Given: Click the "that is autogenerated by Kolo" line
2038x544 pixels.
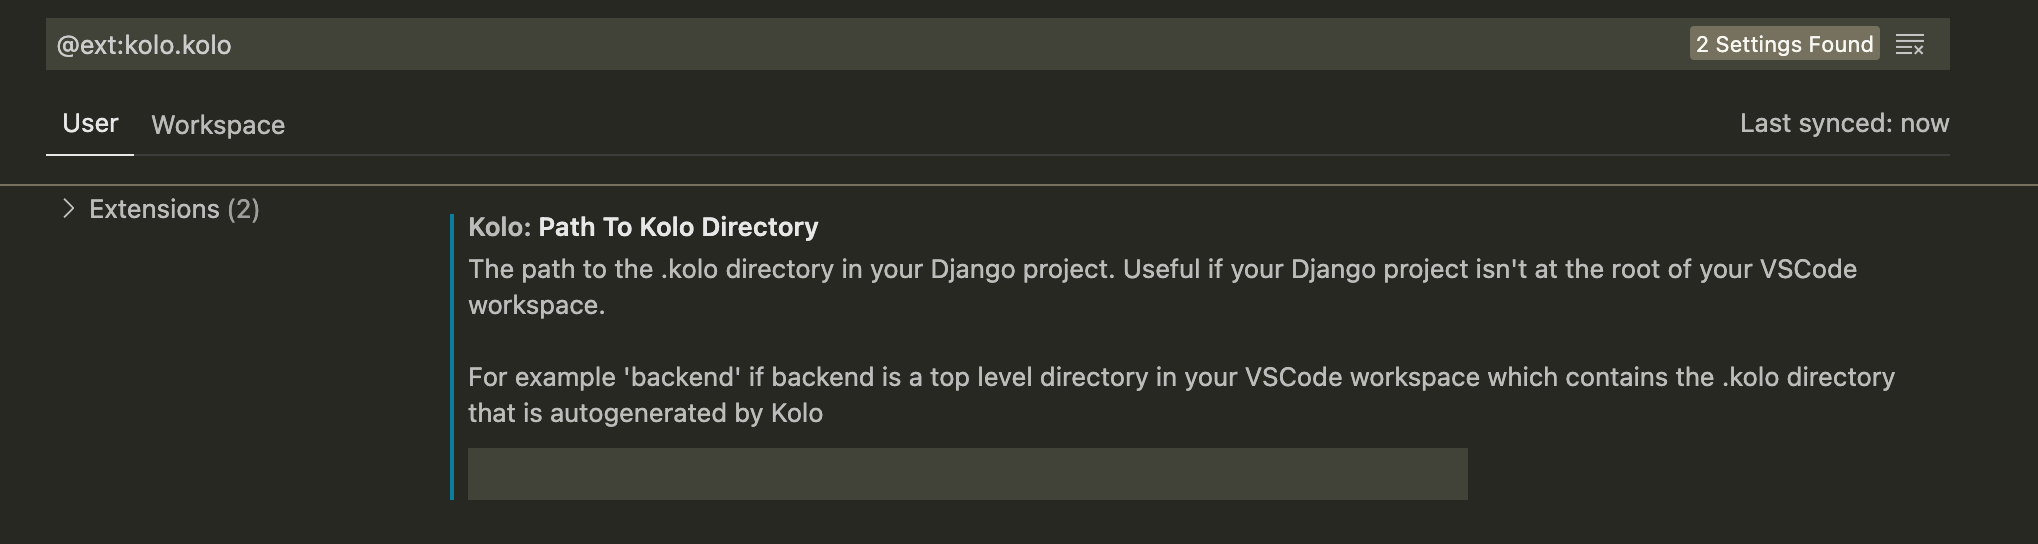Looking at the screenshot, I should pos(645,413).
